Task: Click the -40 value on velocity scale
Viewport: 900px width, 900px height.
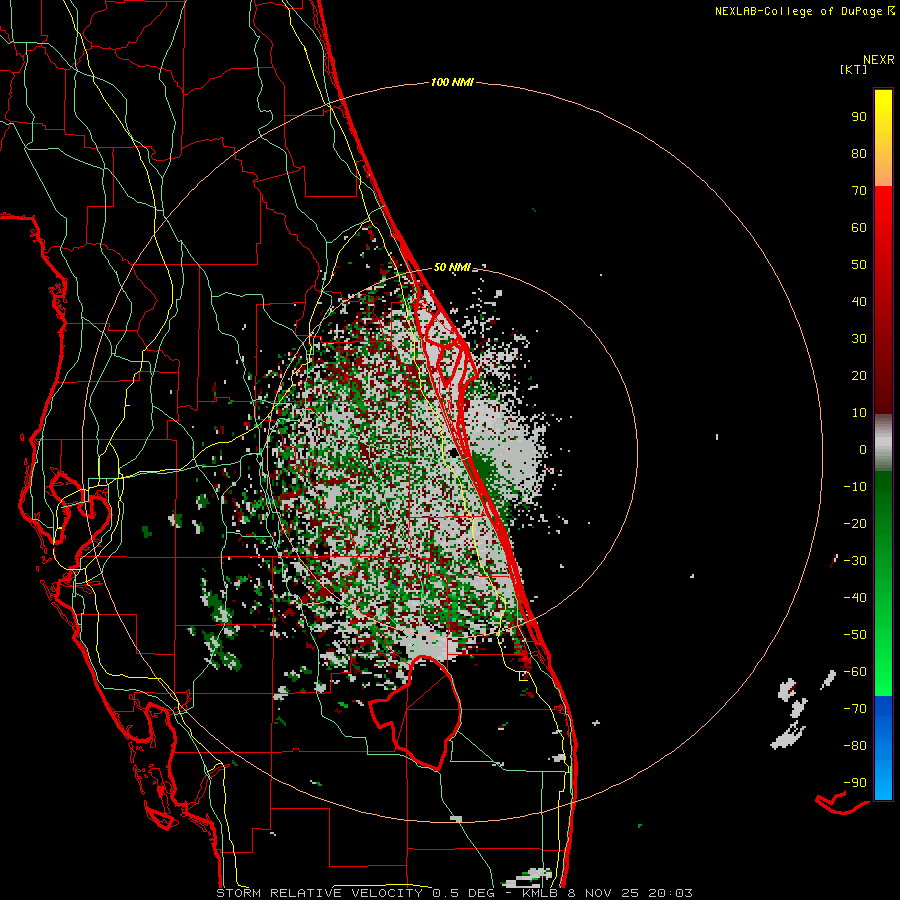Action: 855,598
